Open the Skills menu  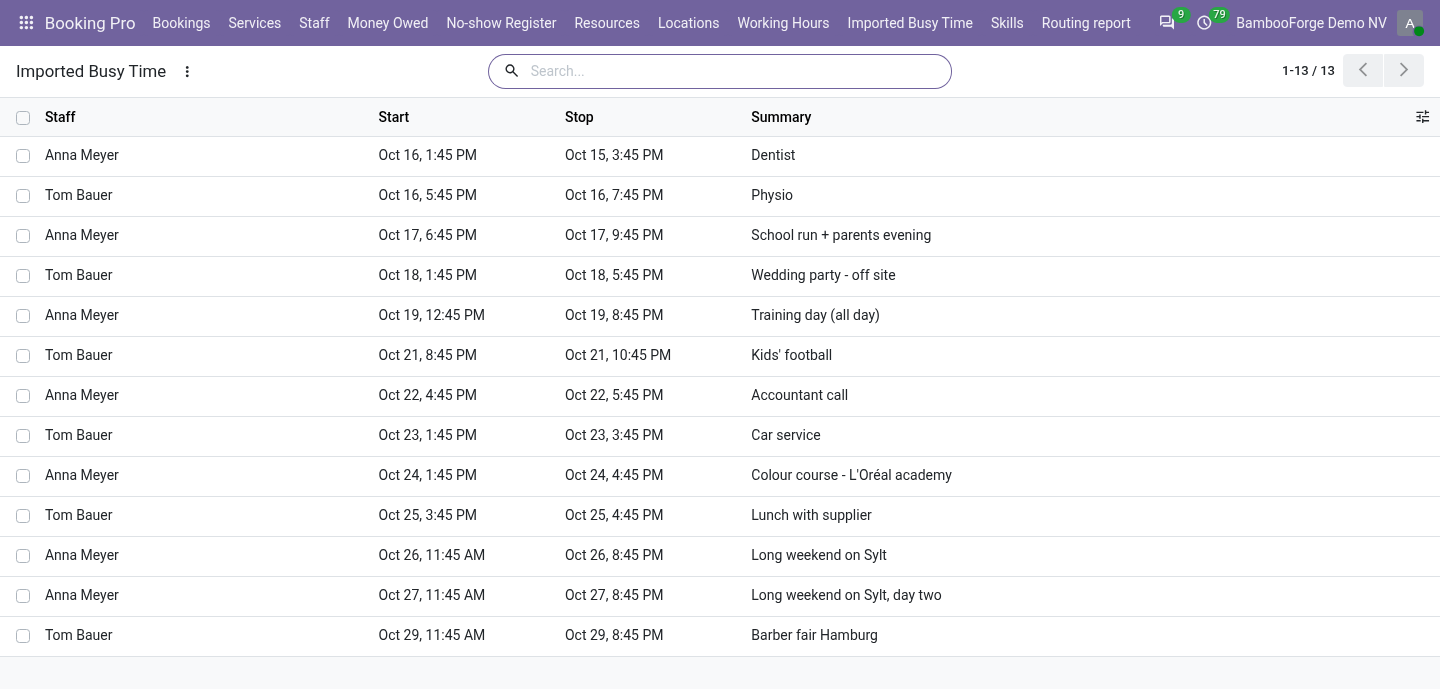(1007, 23)
